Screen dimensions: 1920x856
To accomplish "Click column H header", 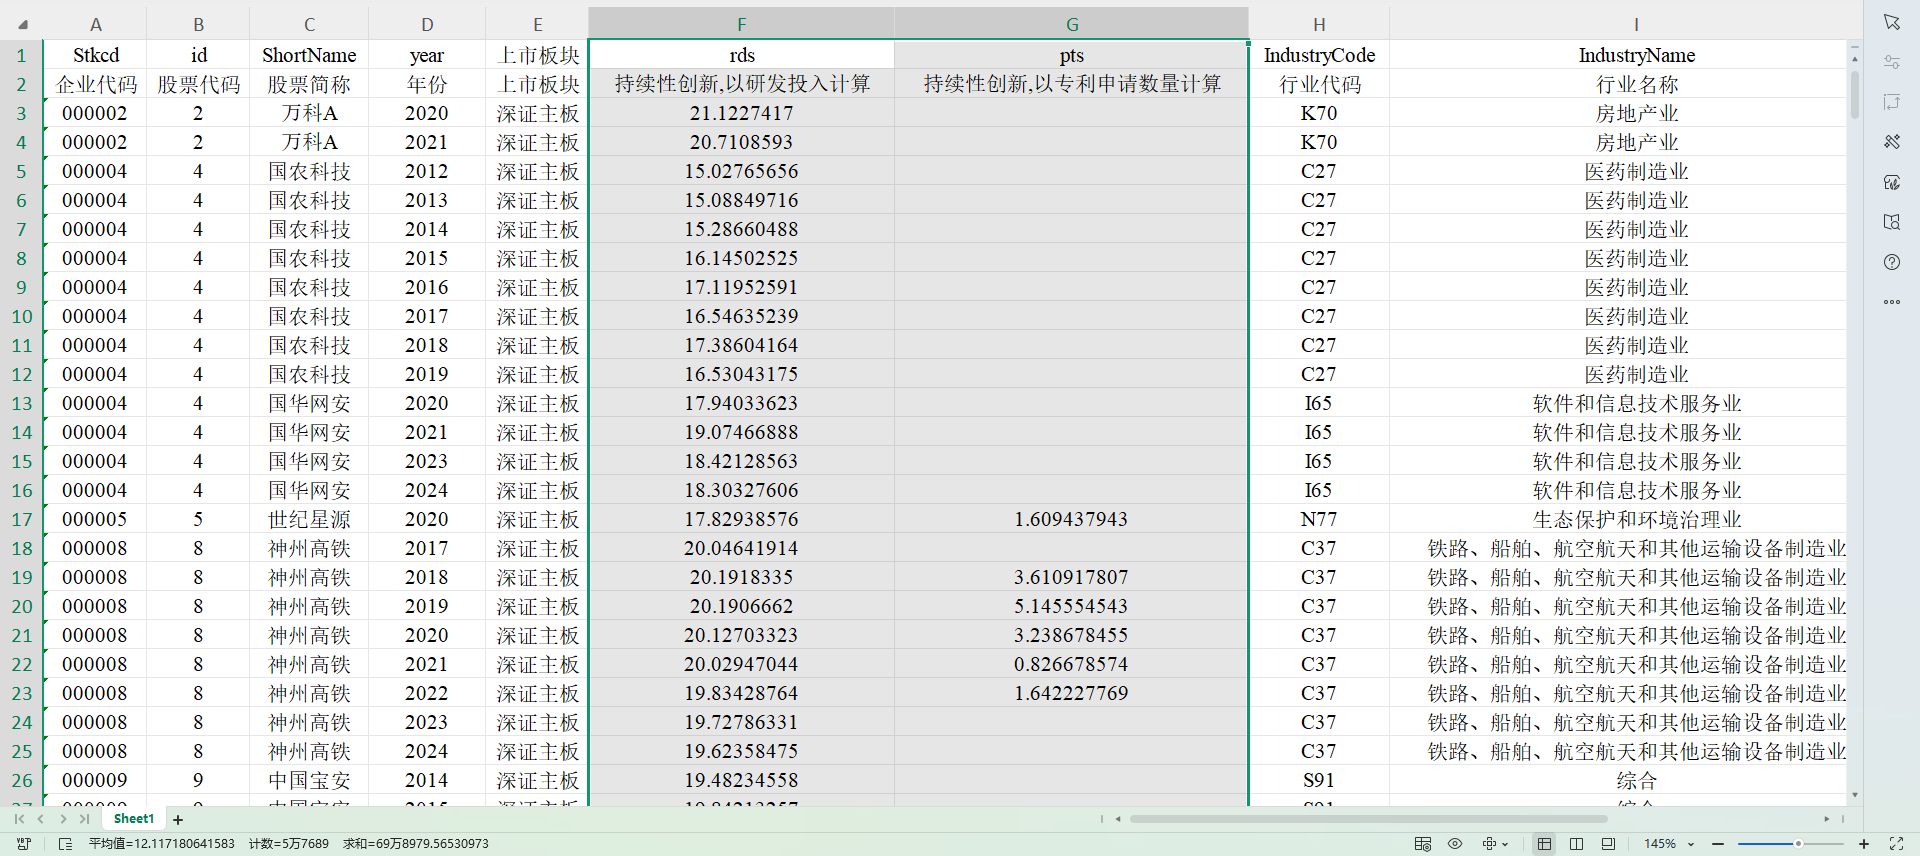I will [1318, 24].
